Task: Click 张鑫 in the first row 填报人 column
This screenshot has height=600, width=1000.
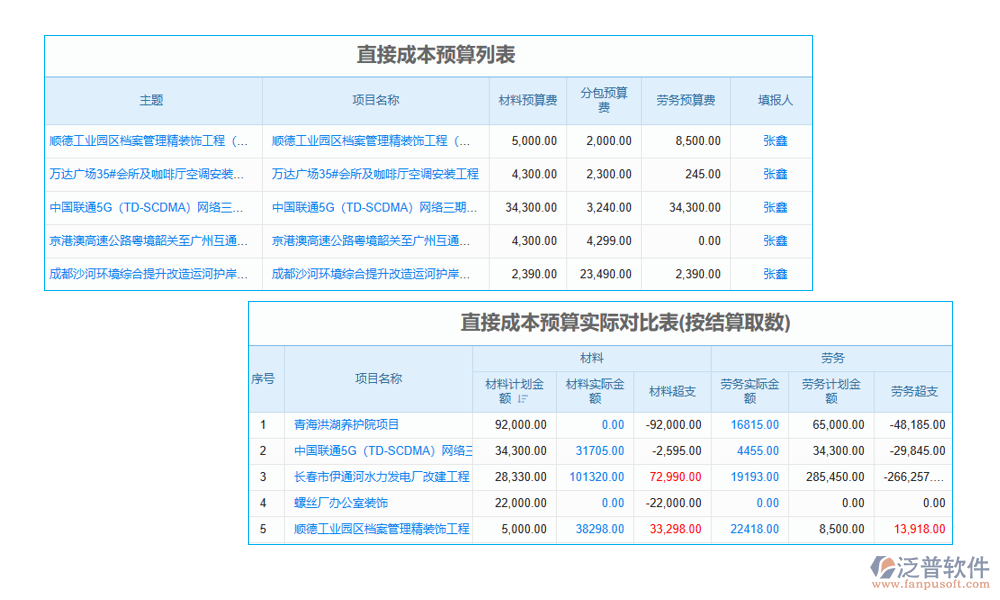Action: (773, 141)
